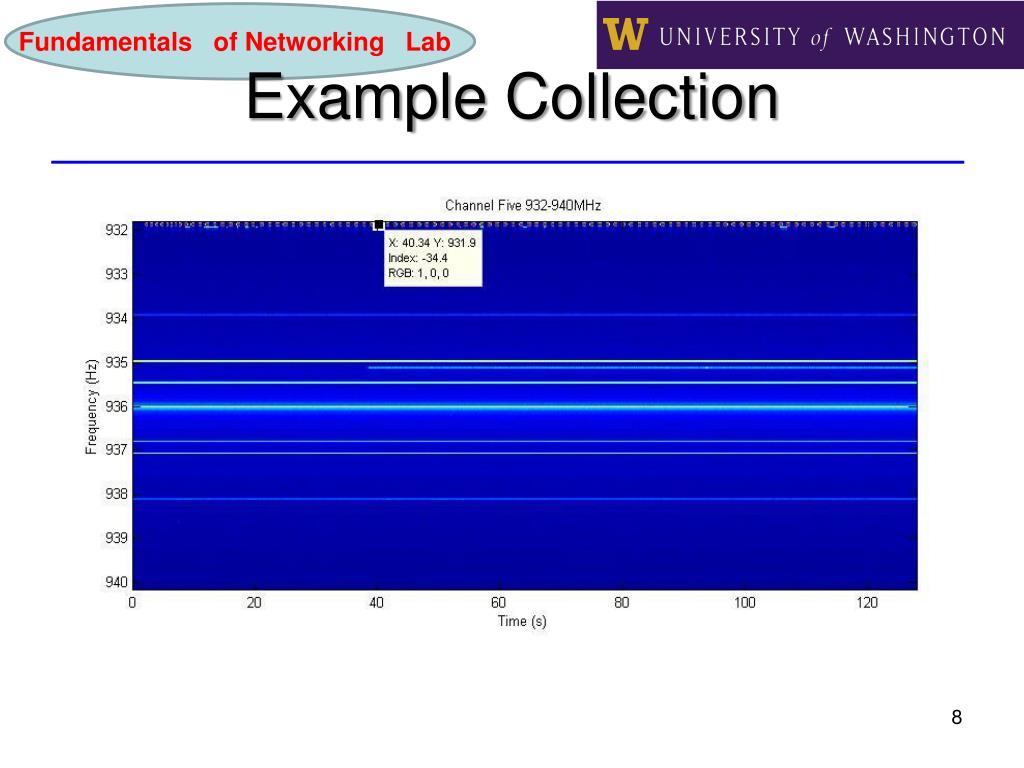Click the bright cyan band at 936 MHz
1024x768 pixels.
click(x=524, y=407)
